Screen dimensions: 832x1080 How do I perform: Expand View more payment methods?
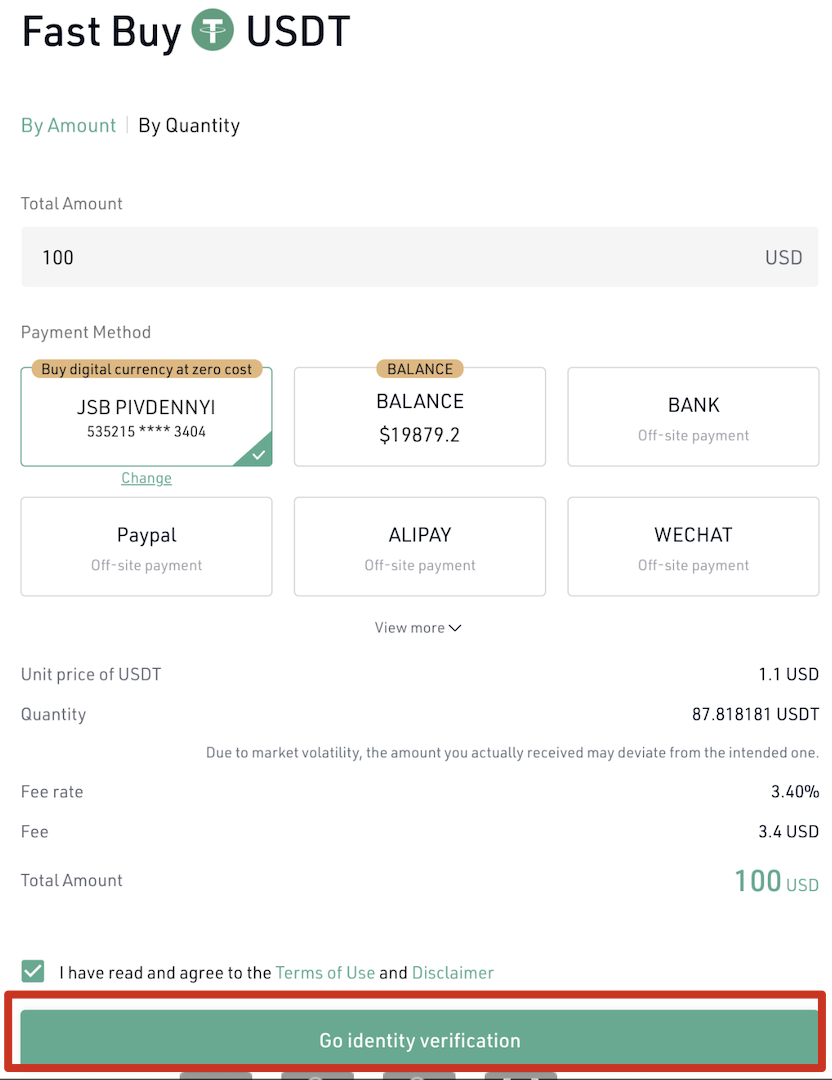point(417,627)
